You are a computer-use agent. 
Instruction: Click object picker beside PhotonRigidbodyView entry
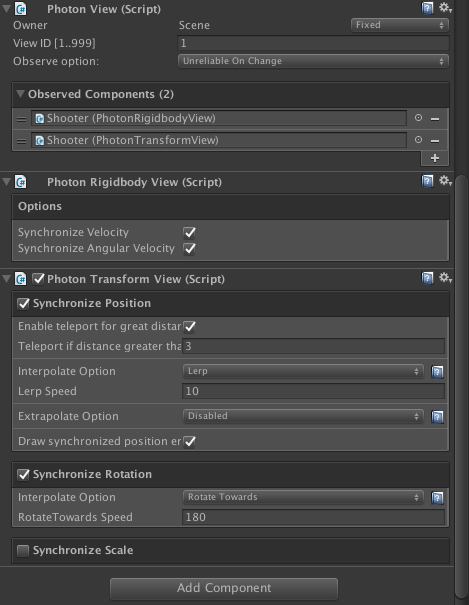pyautogui.click(x=418, y=118)
